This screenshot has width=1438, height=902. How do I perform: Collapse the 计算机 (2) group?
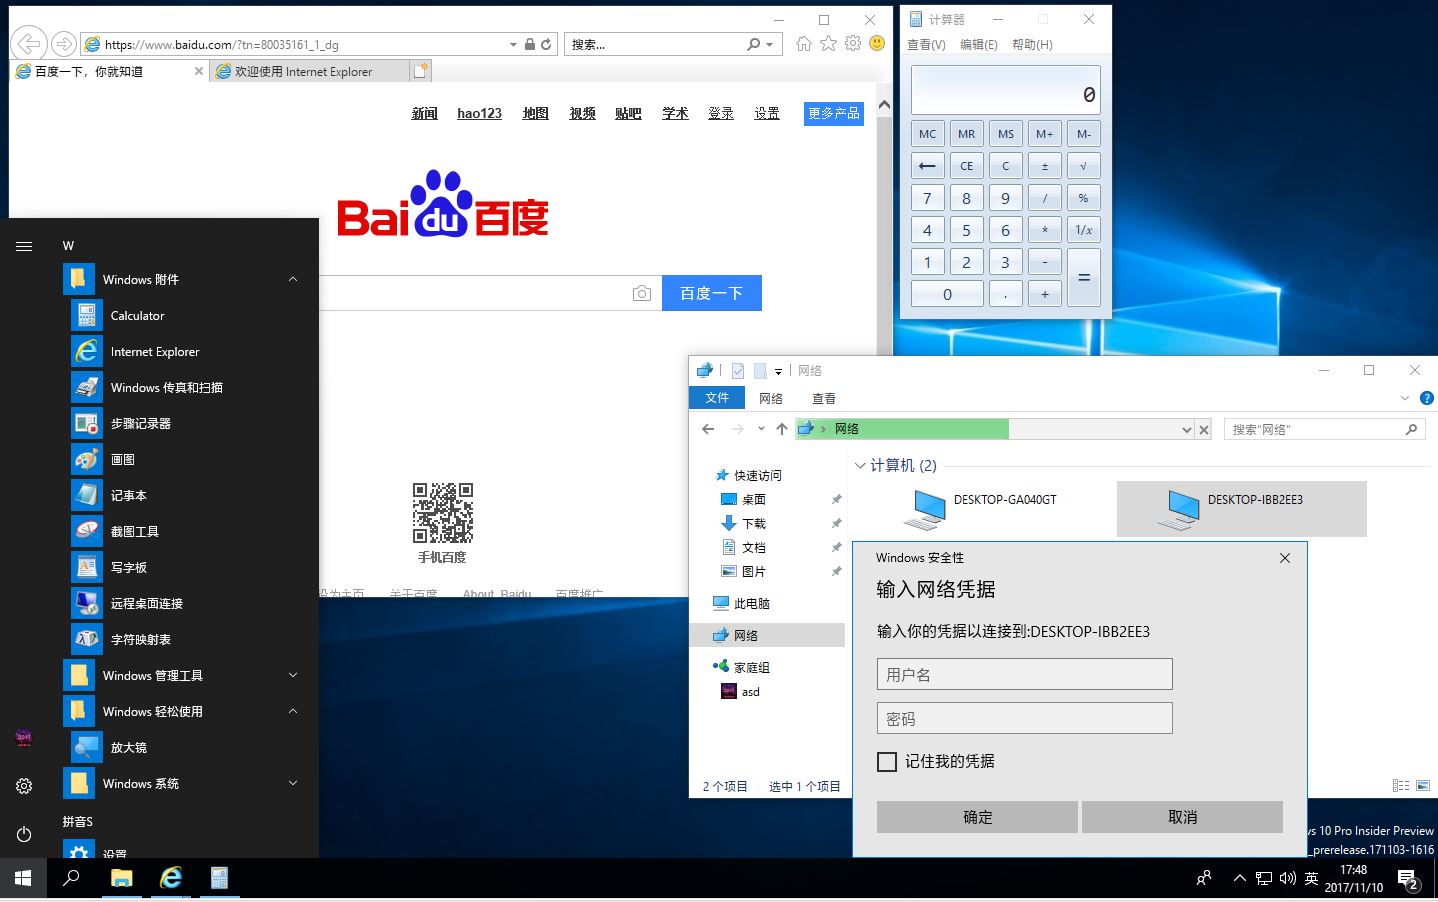860,465
